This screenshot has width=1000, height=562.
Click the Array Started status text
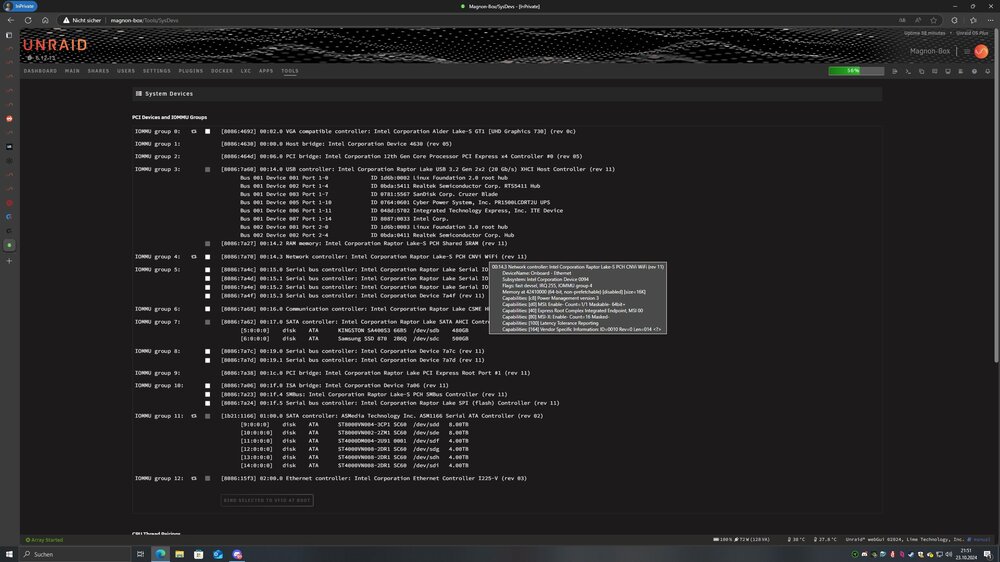[x=47, y=540]
